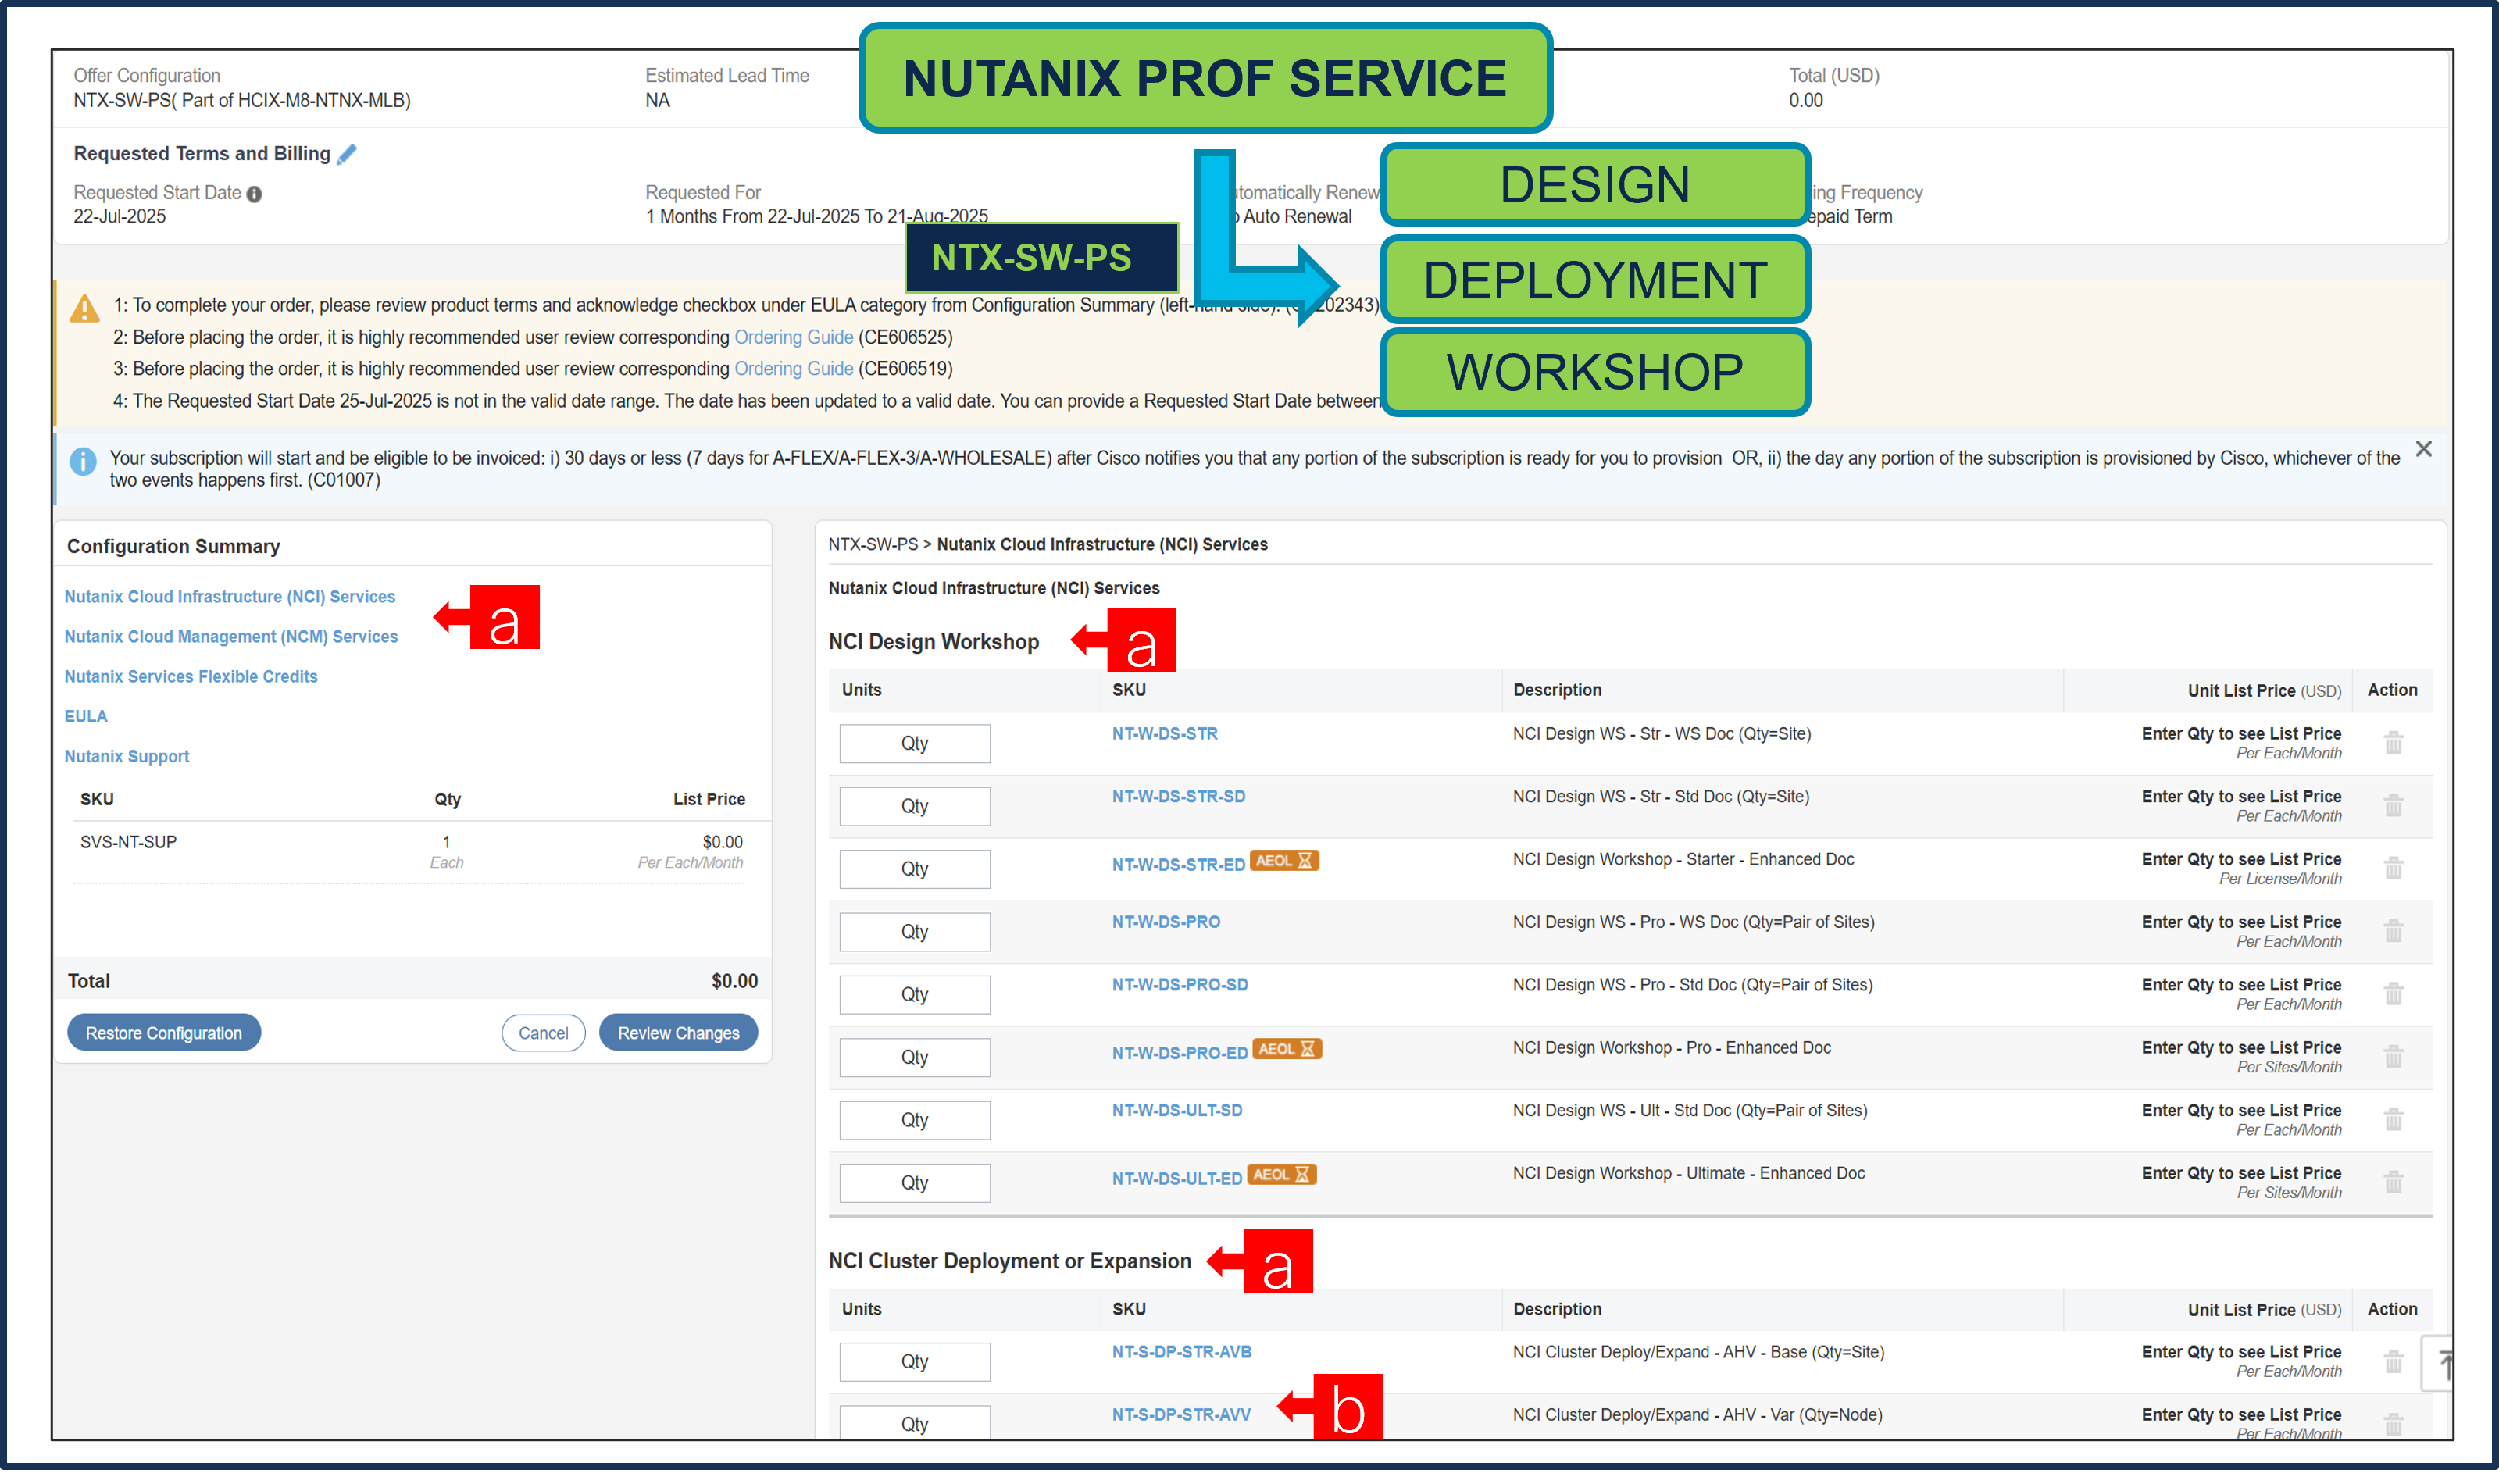Cancel the configuration changes
2499x1484 pixels.
[543, 1032]
